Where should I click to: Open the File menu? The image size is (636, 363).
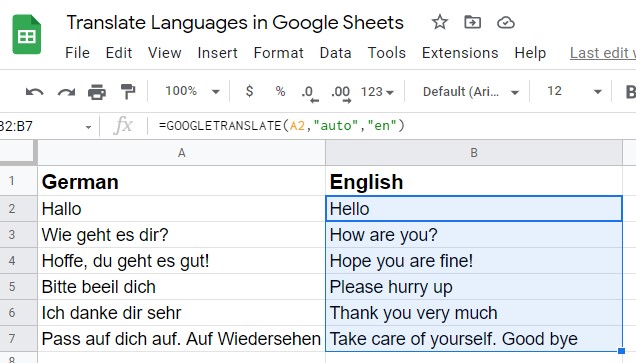click(77, 53)
